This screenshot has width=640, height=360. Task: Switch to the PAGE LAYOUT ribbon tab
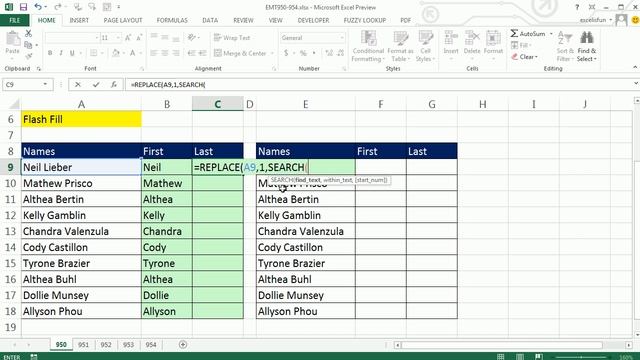click(123, 20)
